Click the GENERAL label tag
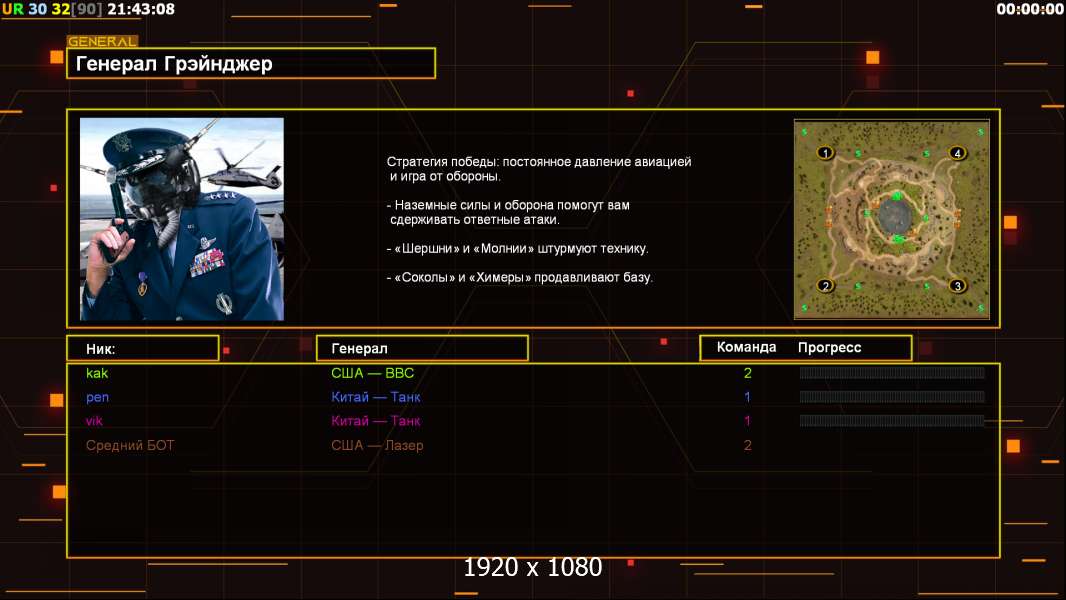Image resolution: width=1066 pixels, height=600 pixels. (102, 41)
